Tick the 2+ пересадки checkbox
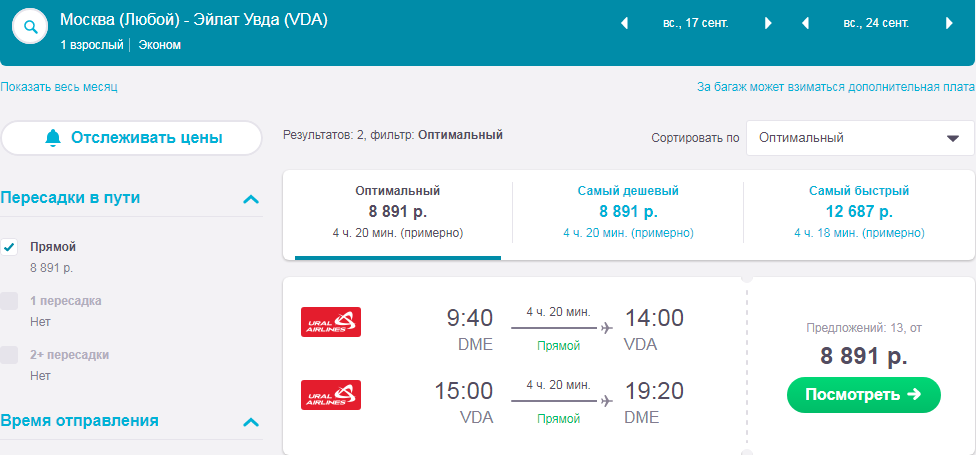The height and width of the screenshot is (455, 976). click(x=9, y=355)
